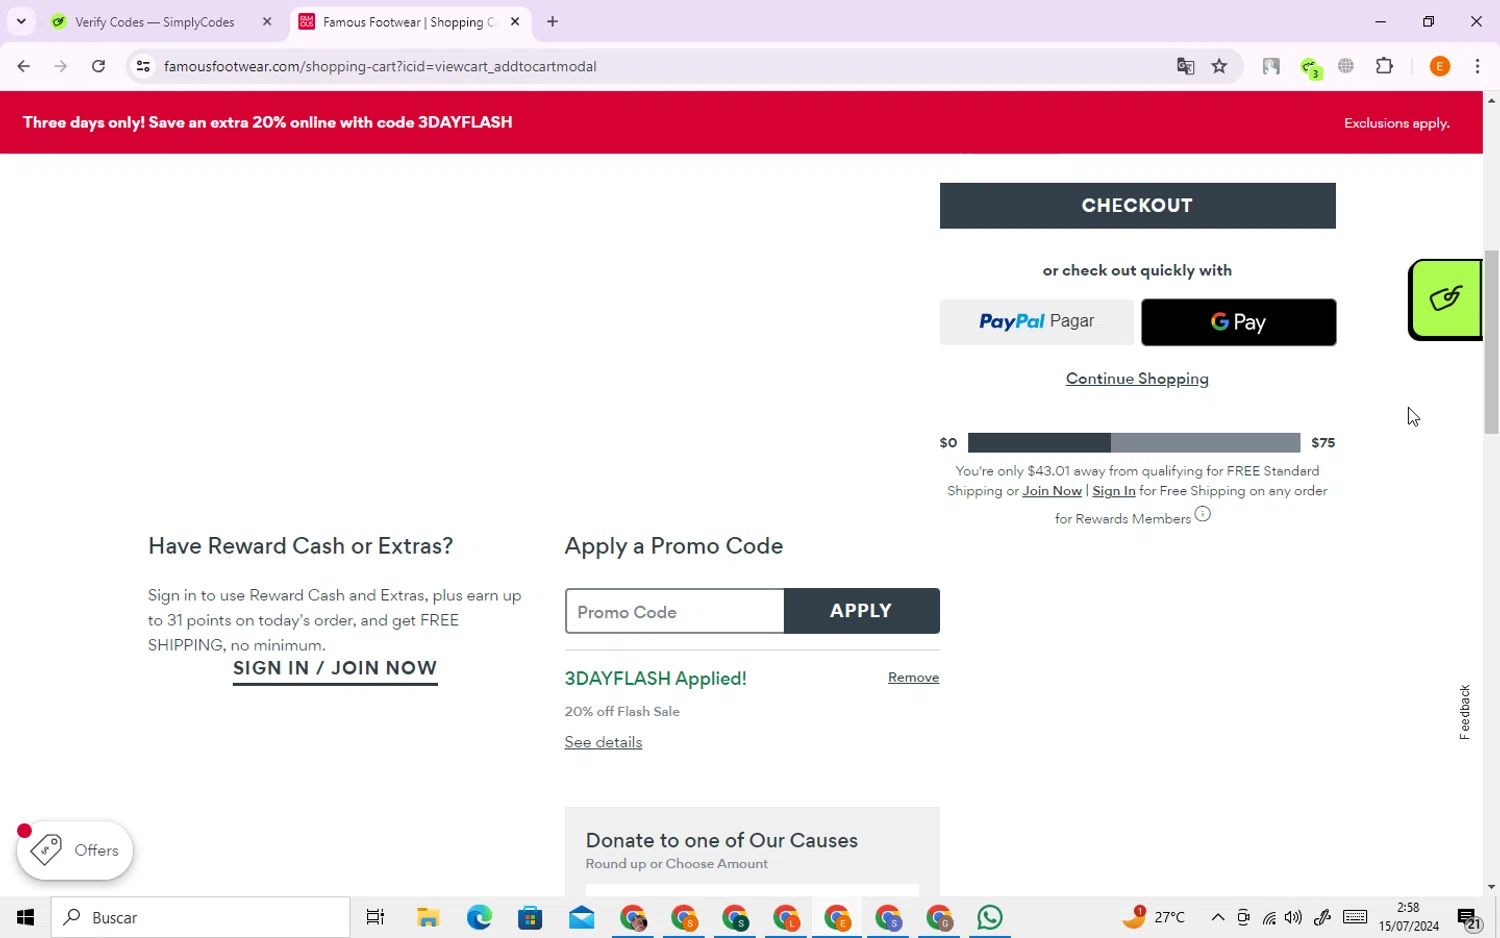Screen dimensions: 1500x938
Task: Open WhatsApp from the taskbar
Action: tap(990, 917)
